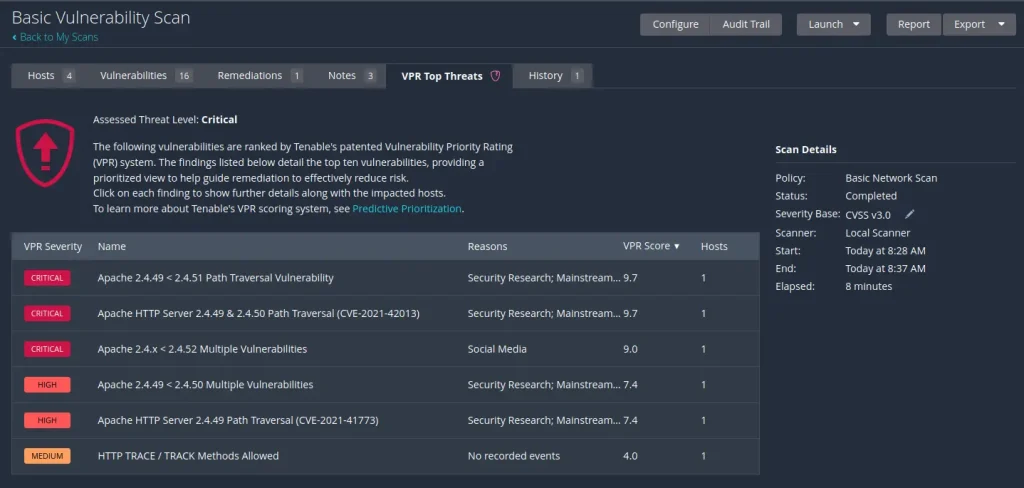Image resolution: width=1024 pixels, height=488 pixels.
Task: Open the Launch dropdown menu
Action: (833, 24)
